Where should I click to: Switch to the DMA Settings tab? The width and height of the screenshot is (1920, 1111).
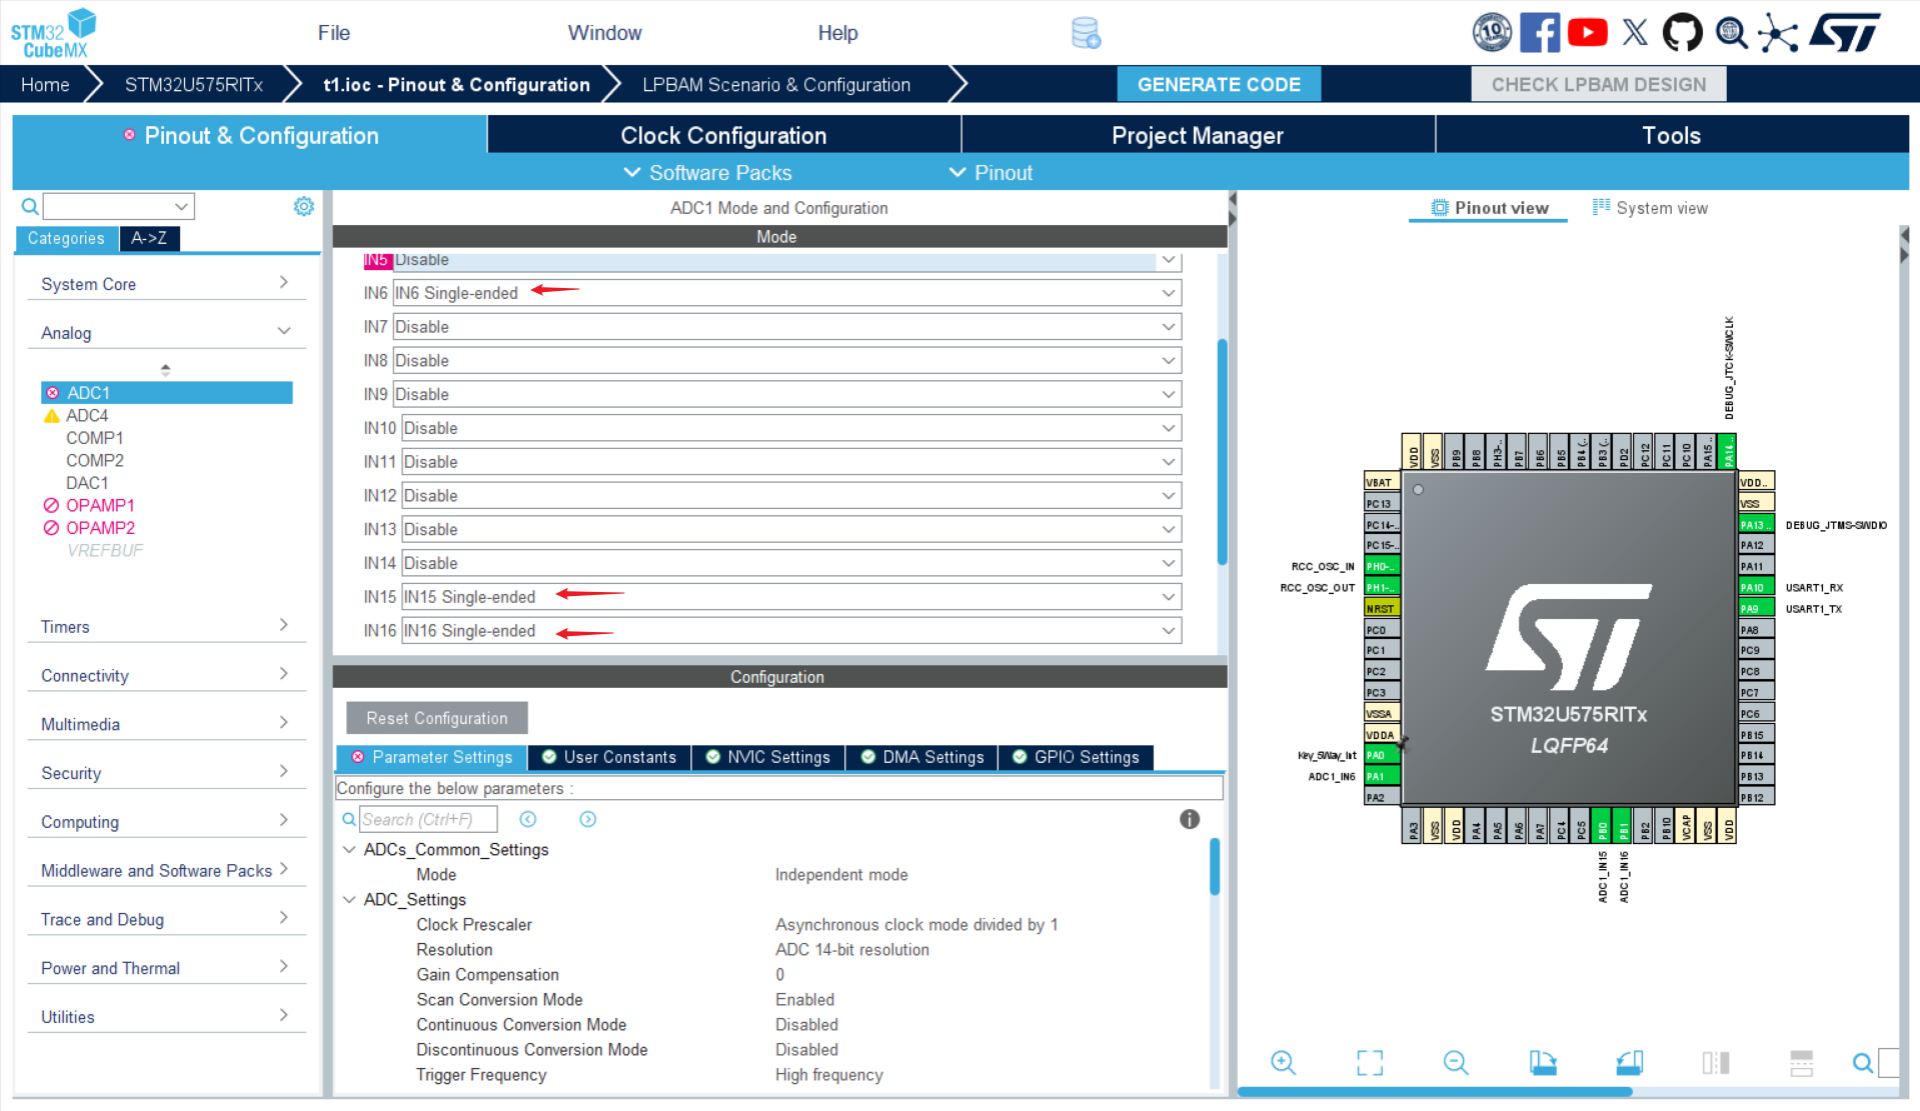point(922,757)
